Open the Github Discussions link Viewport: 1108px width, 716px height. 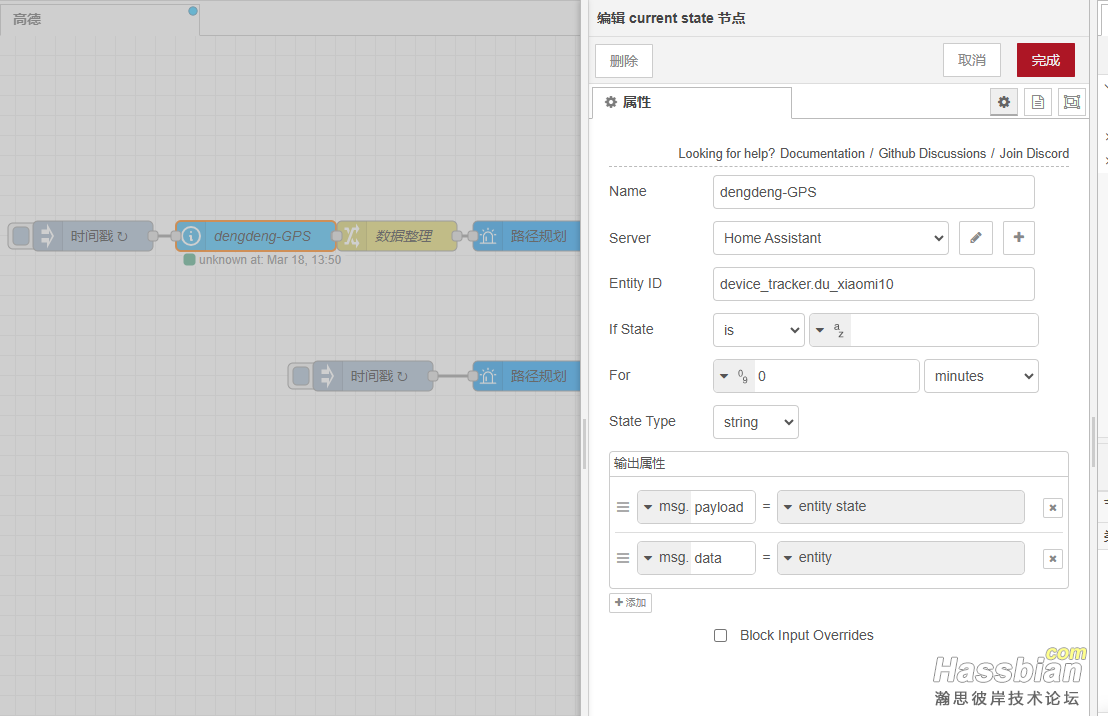932,153
